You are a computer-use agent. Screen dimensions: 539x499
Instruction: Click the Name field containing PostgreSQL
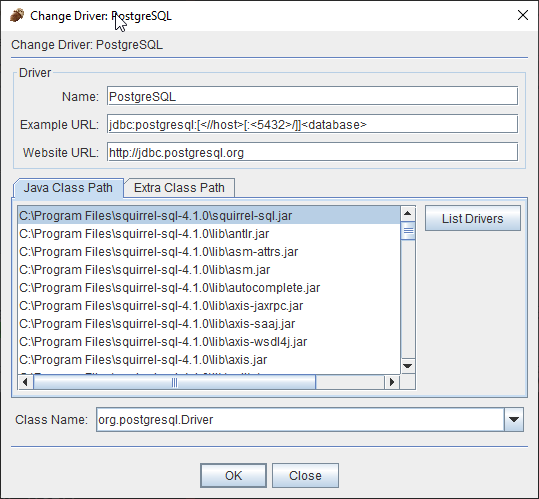coord(312,96)
